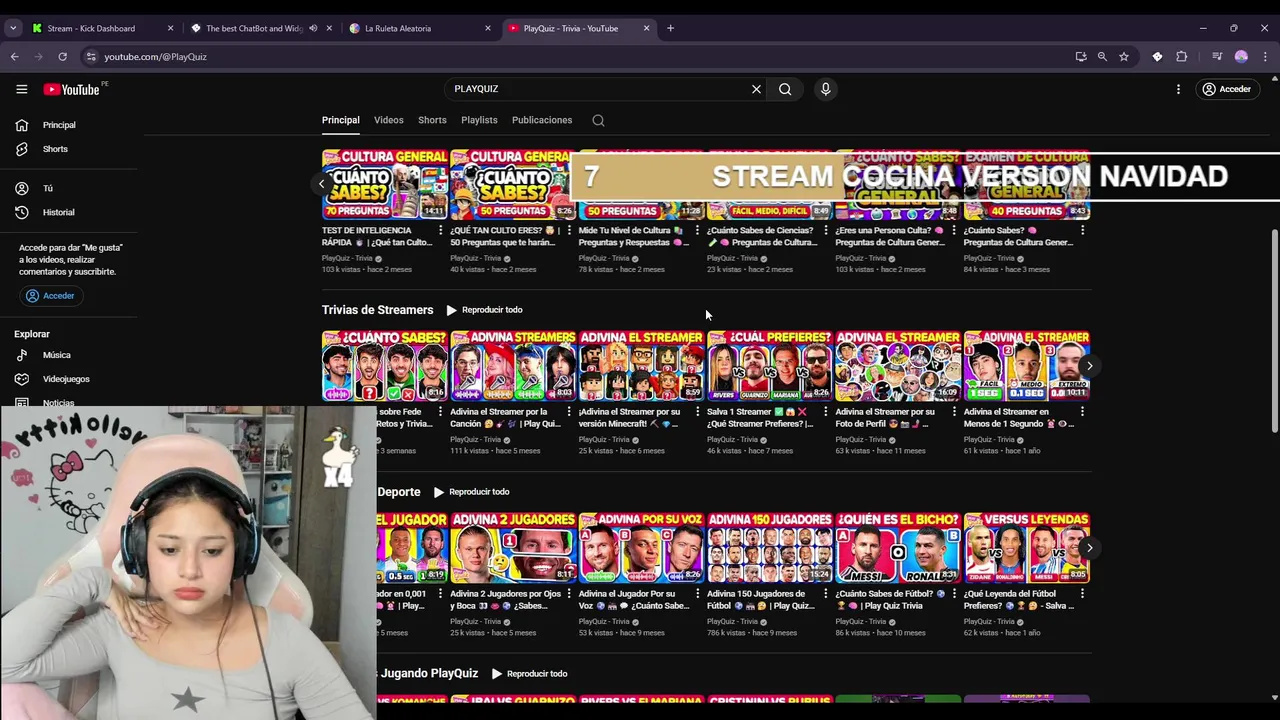This screenshot has width=1280, height=720.
Task: Open options for Salva 1 Streamer video
Action: [826, 412]
